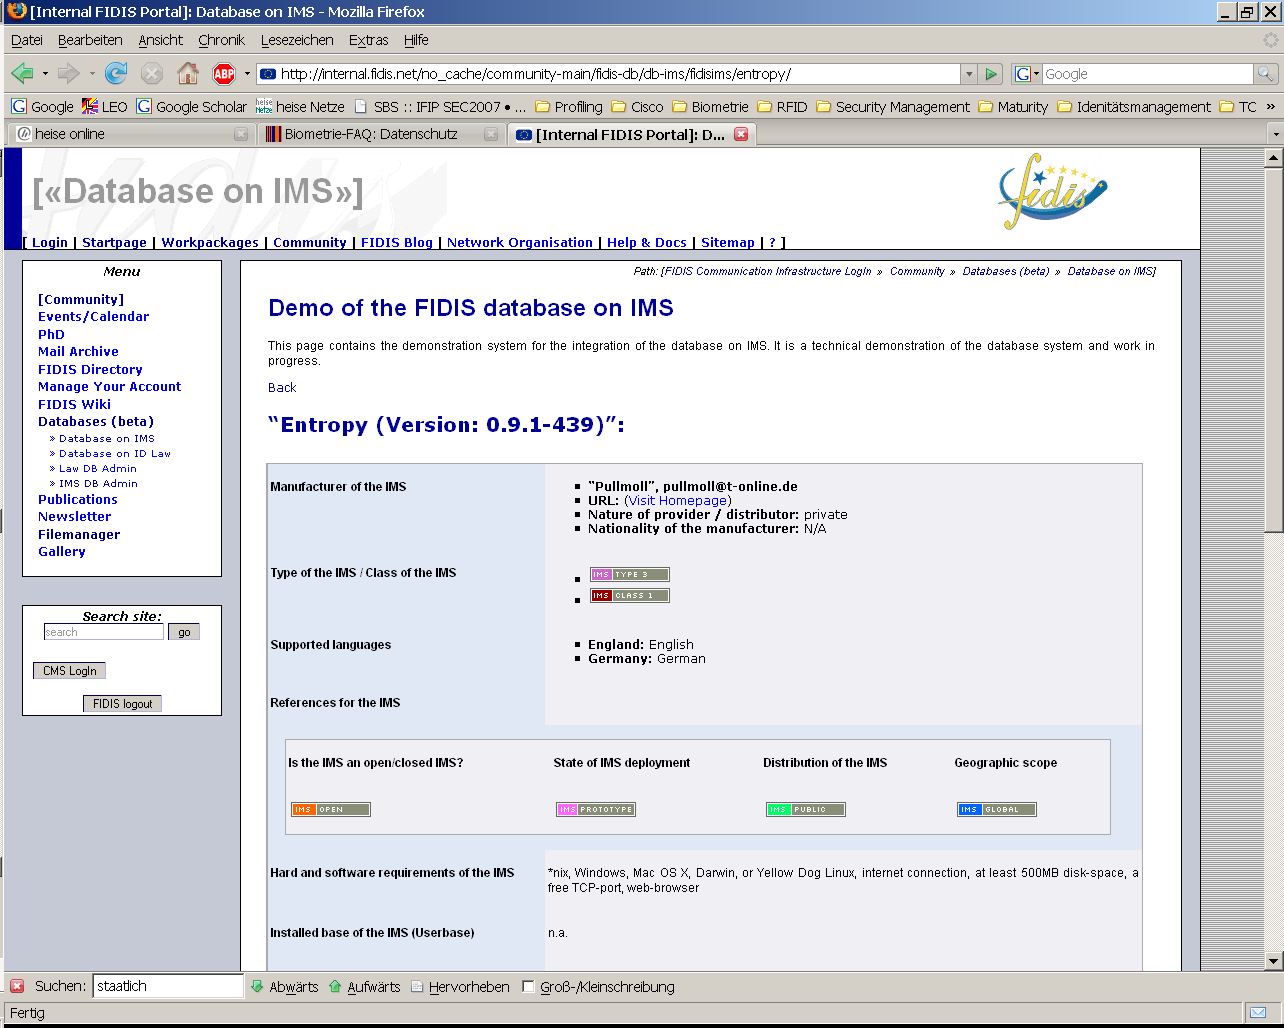Open the Lesezeichen menu
The width and height of the screenshot is (1284, 1028).
tap(297, 40)
